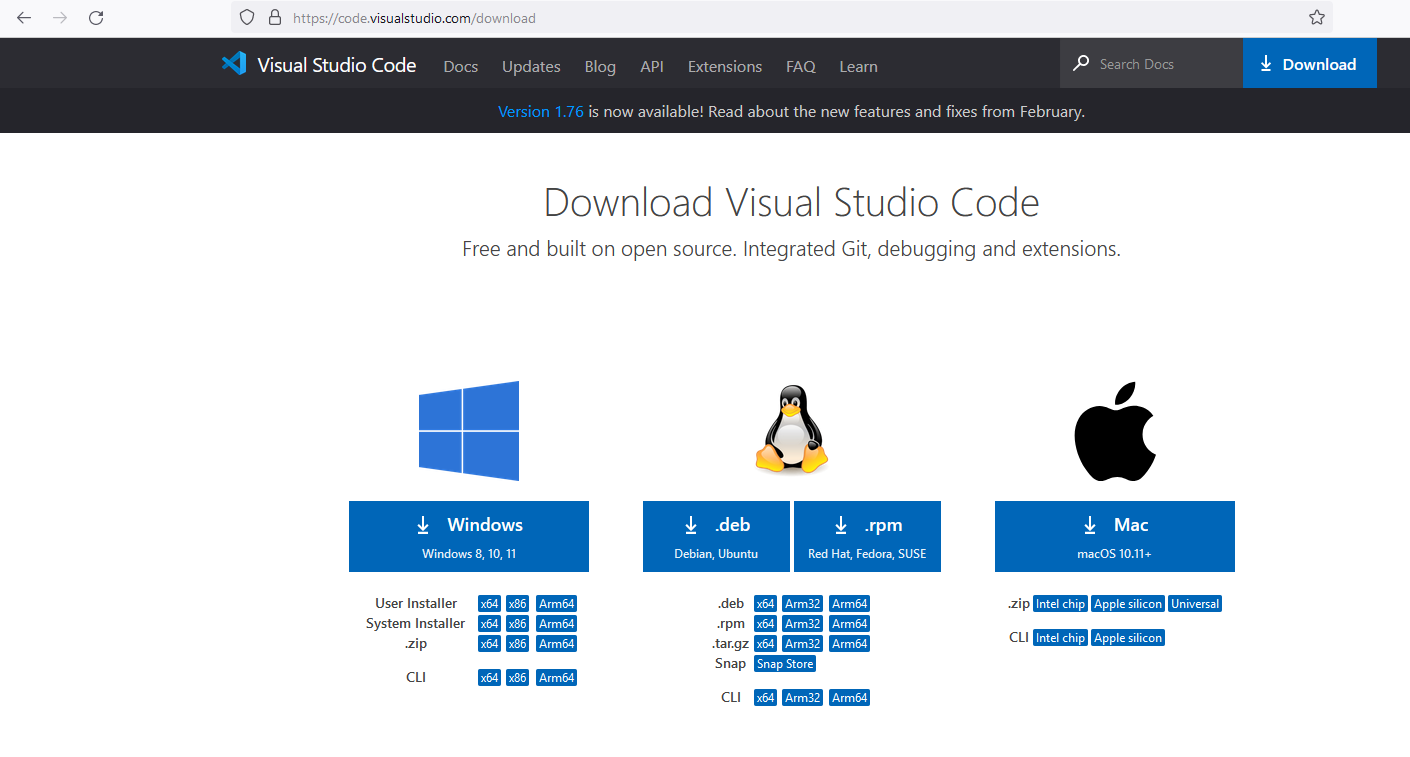Click the Visual Studio Code logo icon

click(234, 64)
